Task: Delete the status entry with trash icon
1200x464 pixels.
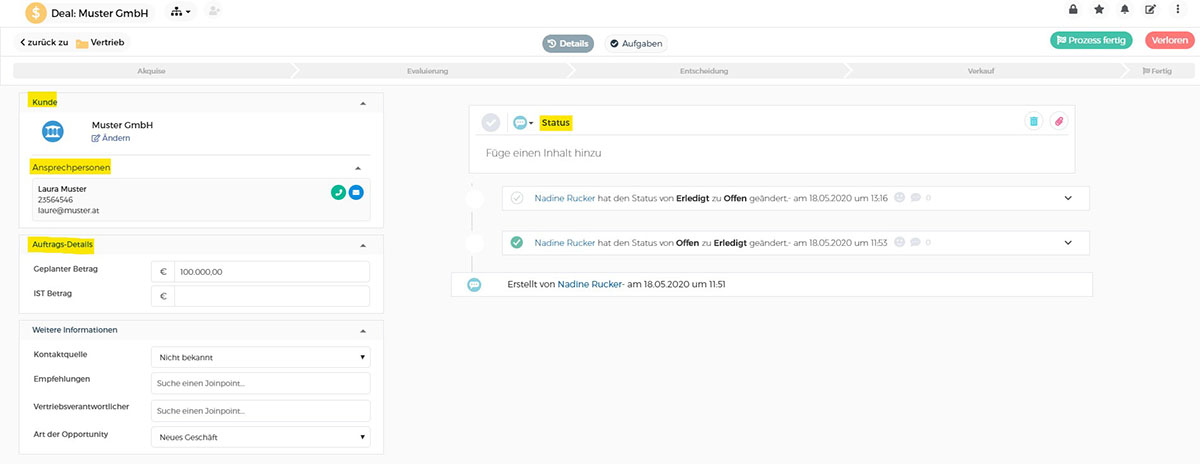Action: pyautogui.click(x=1033, y=121)
